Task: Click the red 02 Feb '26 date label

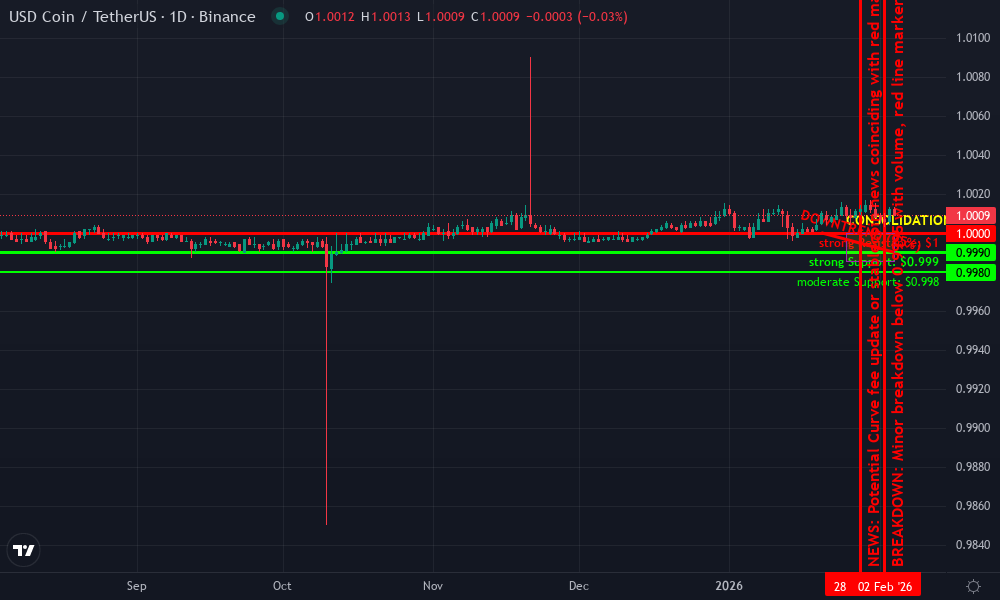Action: 884,584
